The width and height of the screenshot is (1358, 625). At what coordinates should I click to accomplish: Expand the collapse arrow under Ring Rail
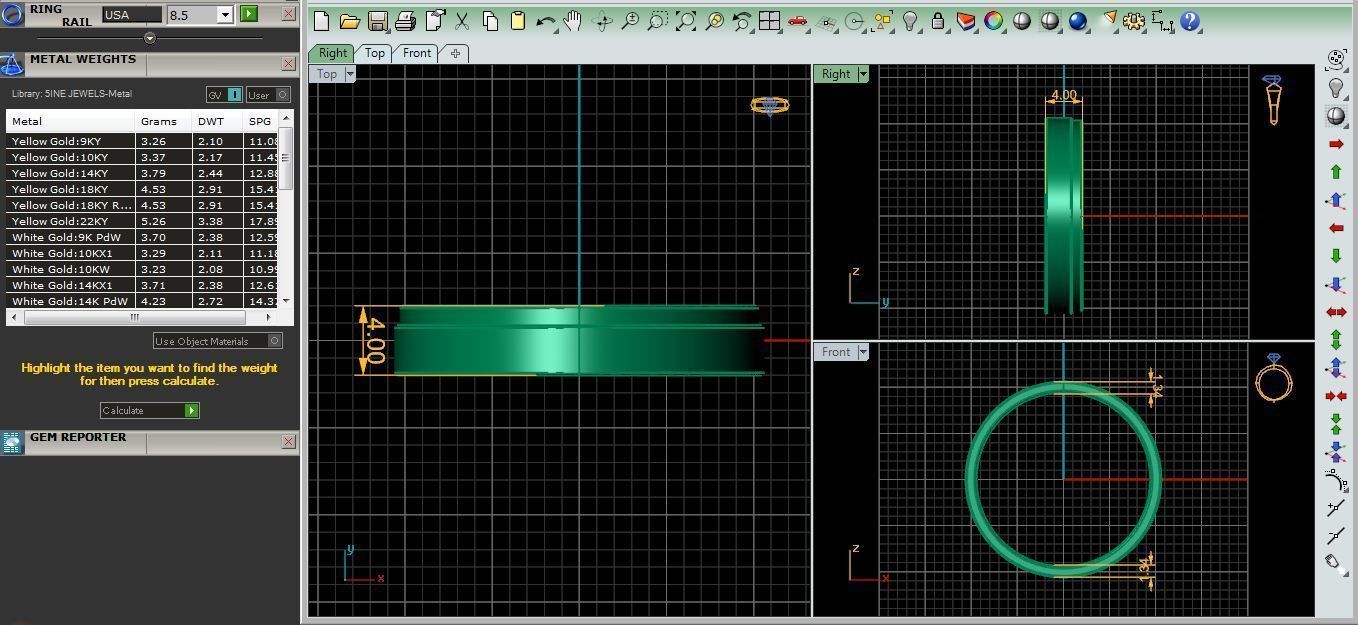click(150, 38)
